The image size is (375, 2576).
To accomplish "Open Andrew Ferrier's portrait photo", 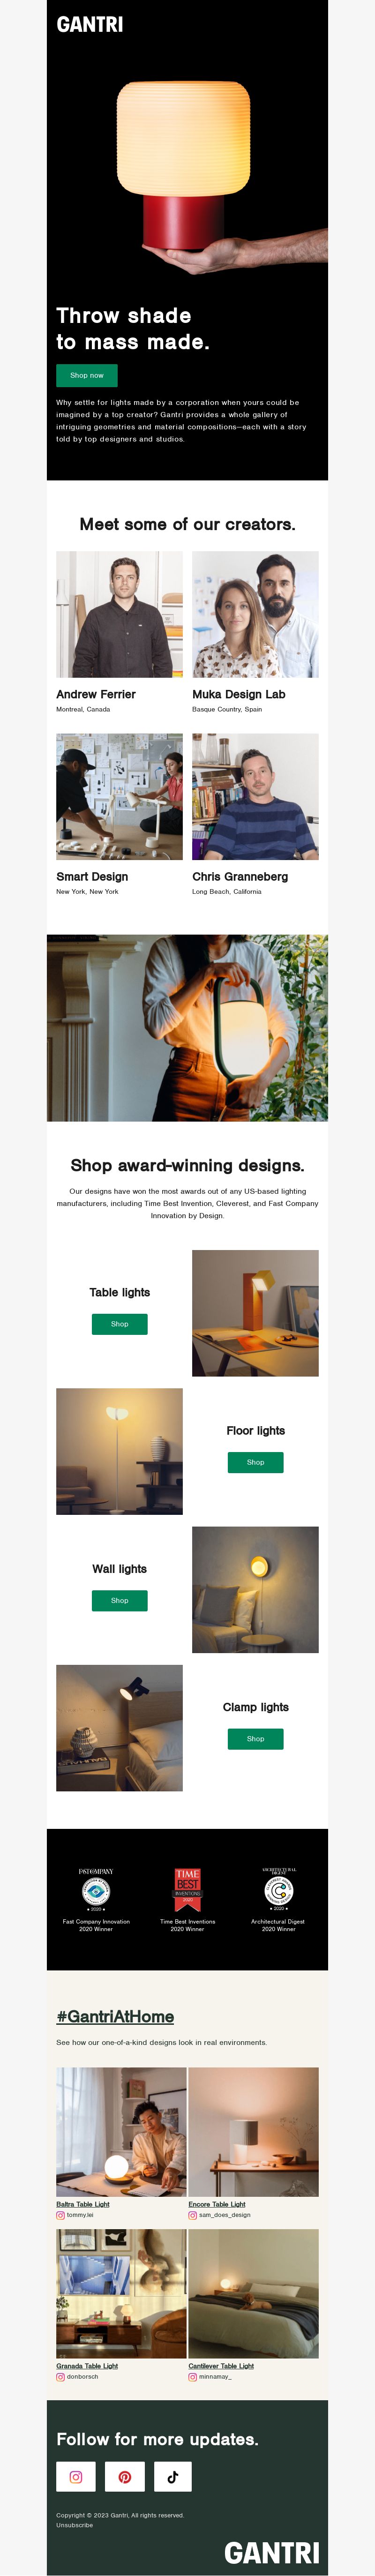I will (x=119, y=614).
